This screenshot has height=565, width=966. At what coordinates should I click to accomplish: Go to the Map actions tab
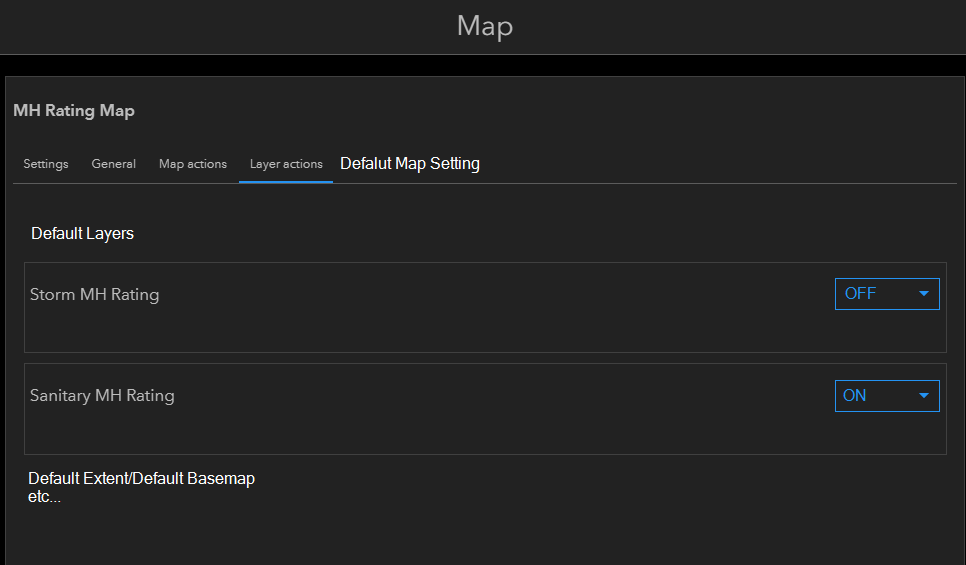coord(193,164)
